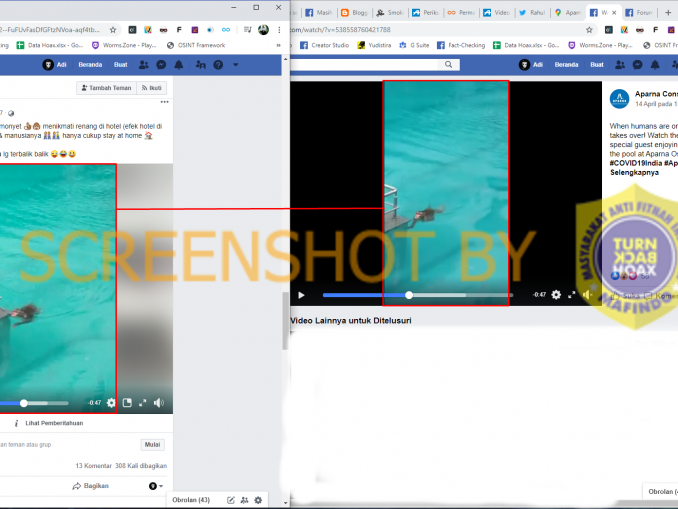
Task: Seek left video progress slider handle
Action: point(24,403)
